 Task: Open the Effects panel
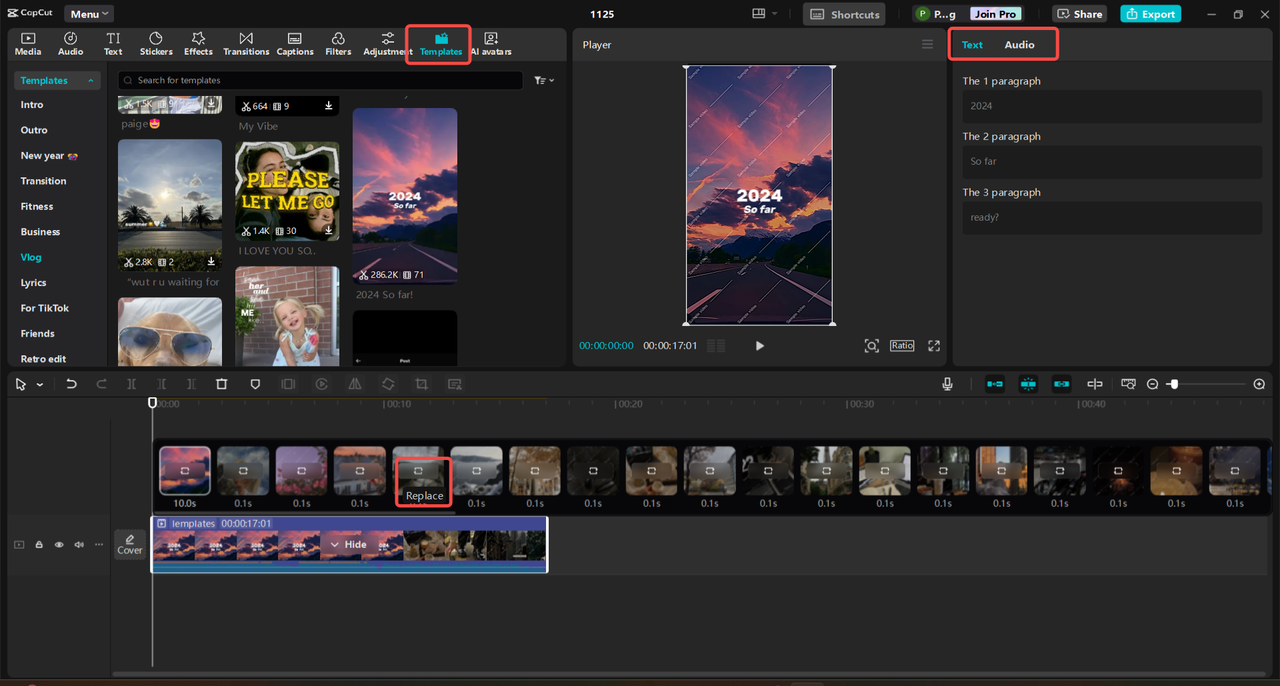[198, 44]
